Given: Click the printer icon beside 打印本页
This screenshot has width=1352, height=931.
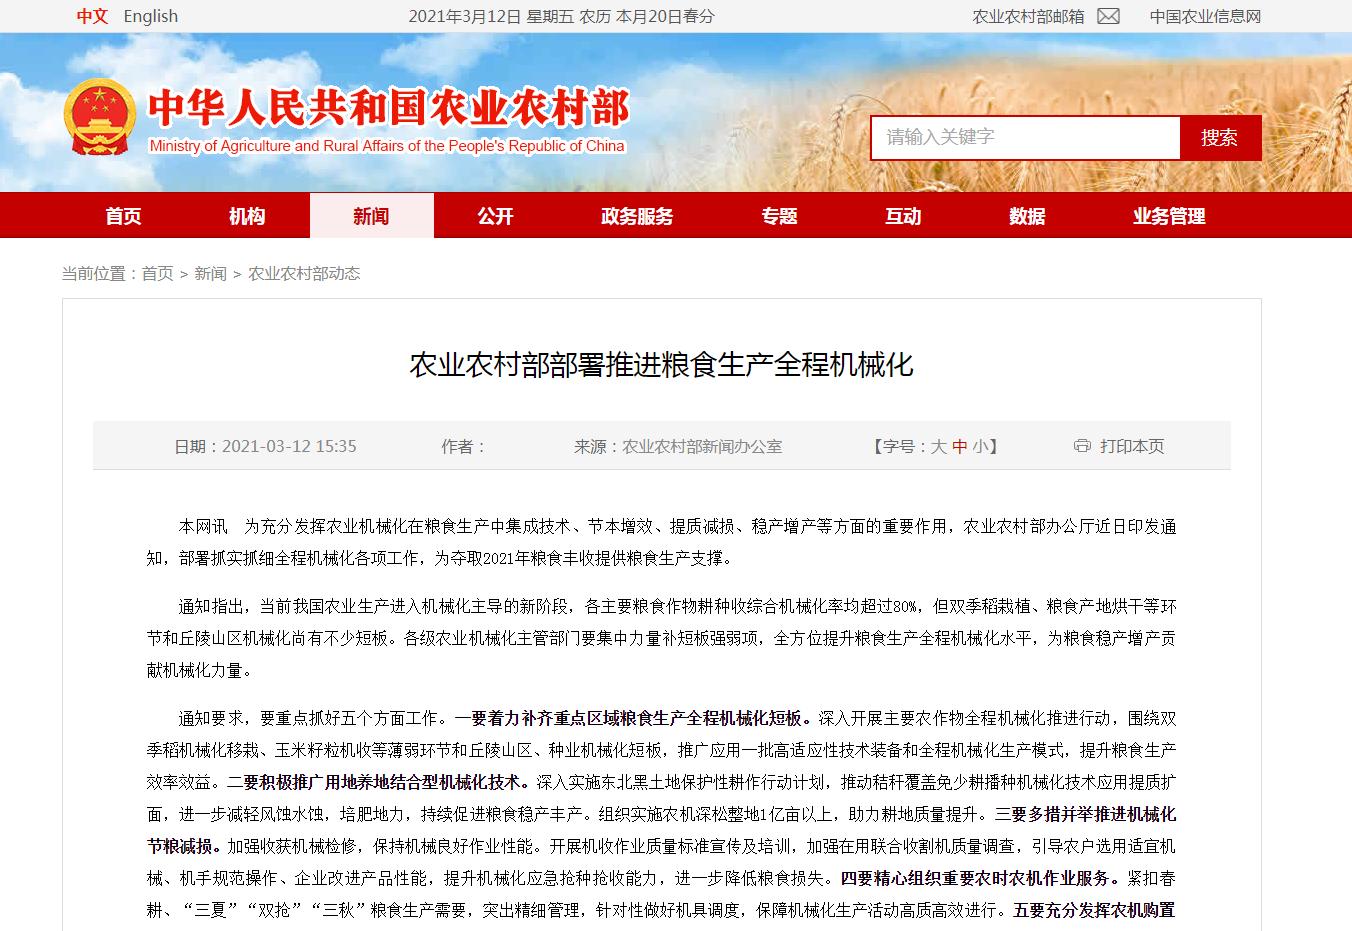Looking at the screenshot, I should (x=1082, y=446).
